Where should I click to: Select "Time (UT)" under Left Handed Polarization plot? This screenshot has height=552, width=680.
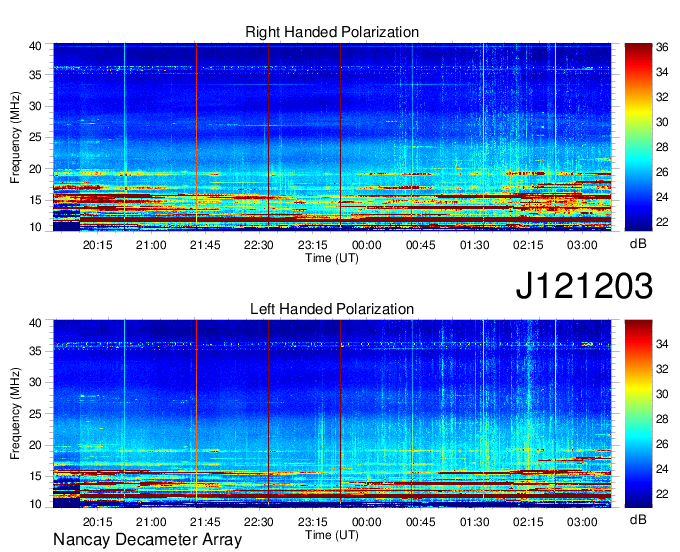[x=332, y=535]
